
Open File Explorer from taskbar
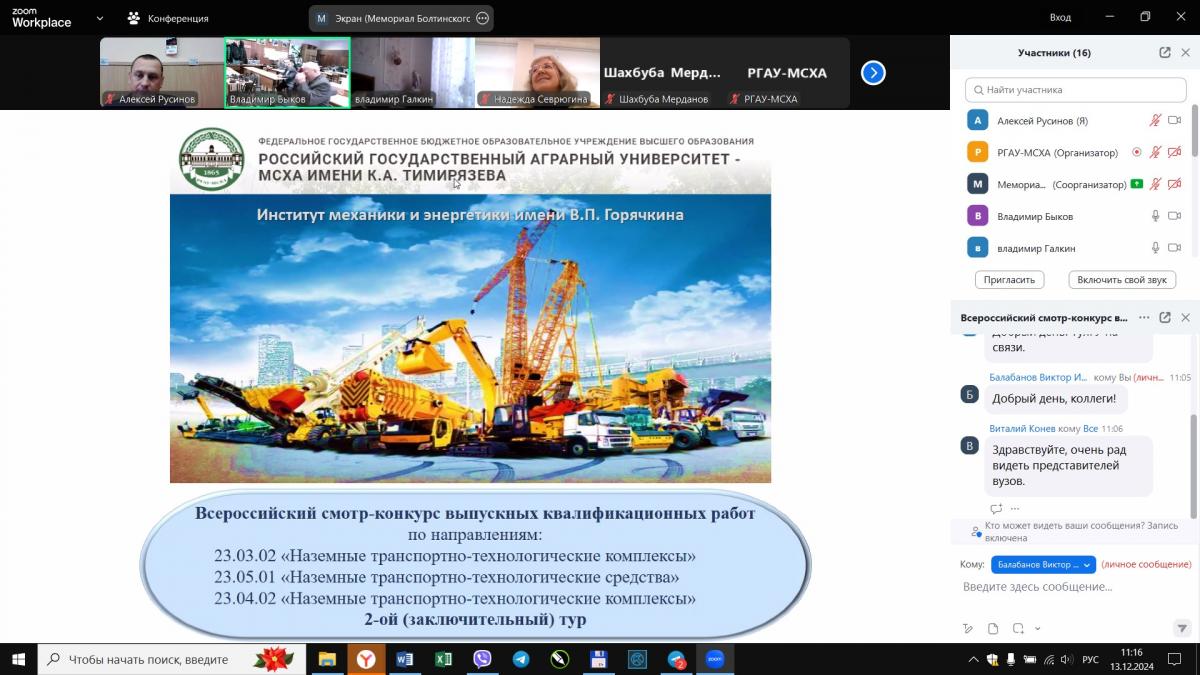click(x=327, y=660)
